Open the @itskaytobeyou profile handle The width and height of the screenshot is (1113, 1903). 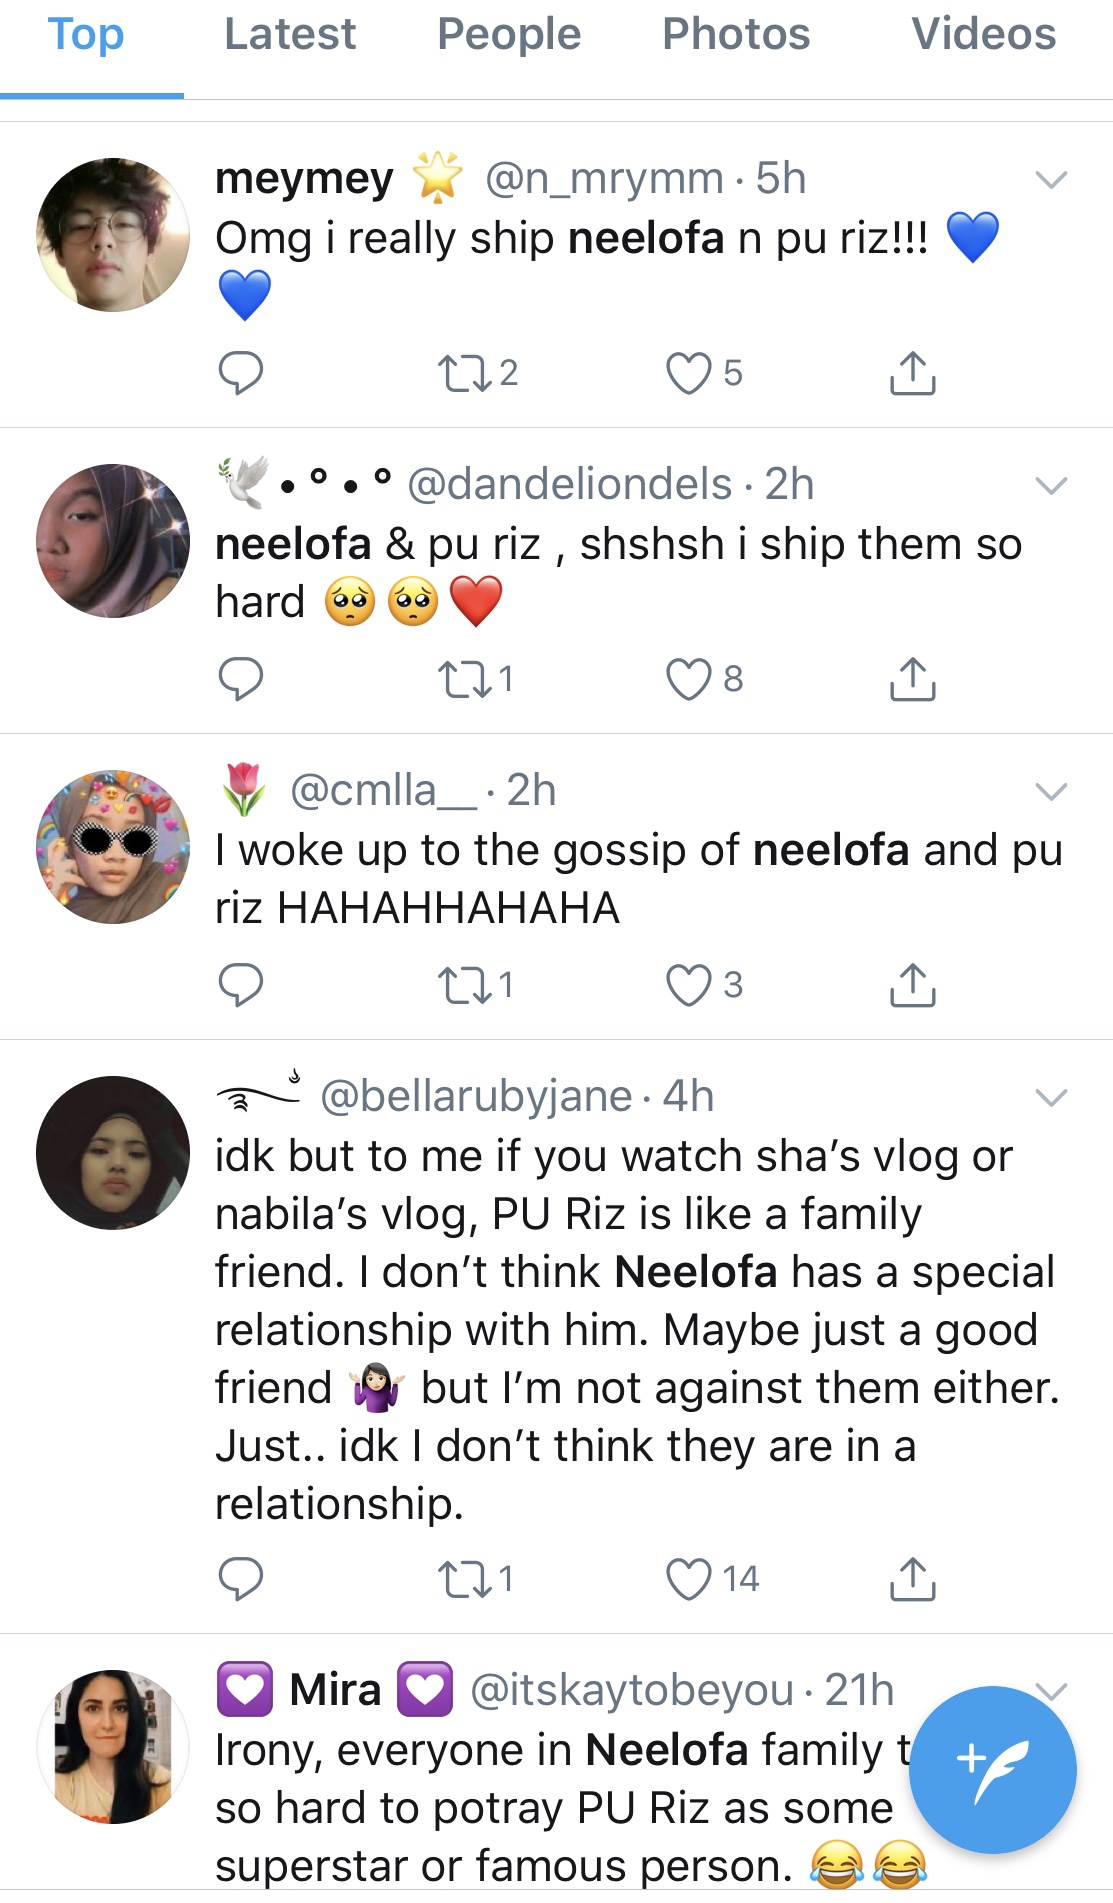[x=631, y=1691]
